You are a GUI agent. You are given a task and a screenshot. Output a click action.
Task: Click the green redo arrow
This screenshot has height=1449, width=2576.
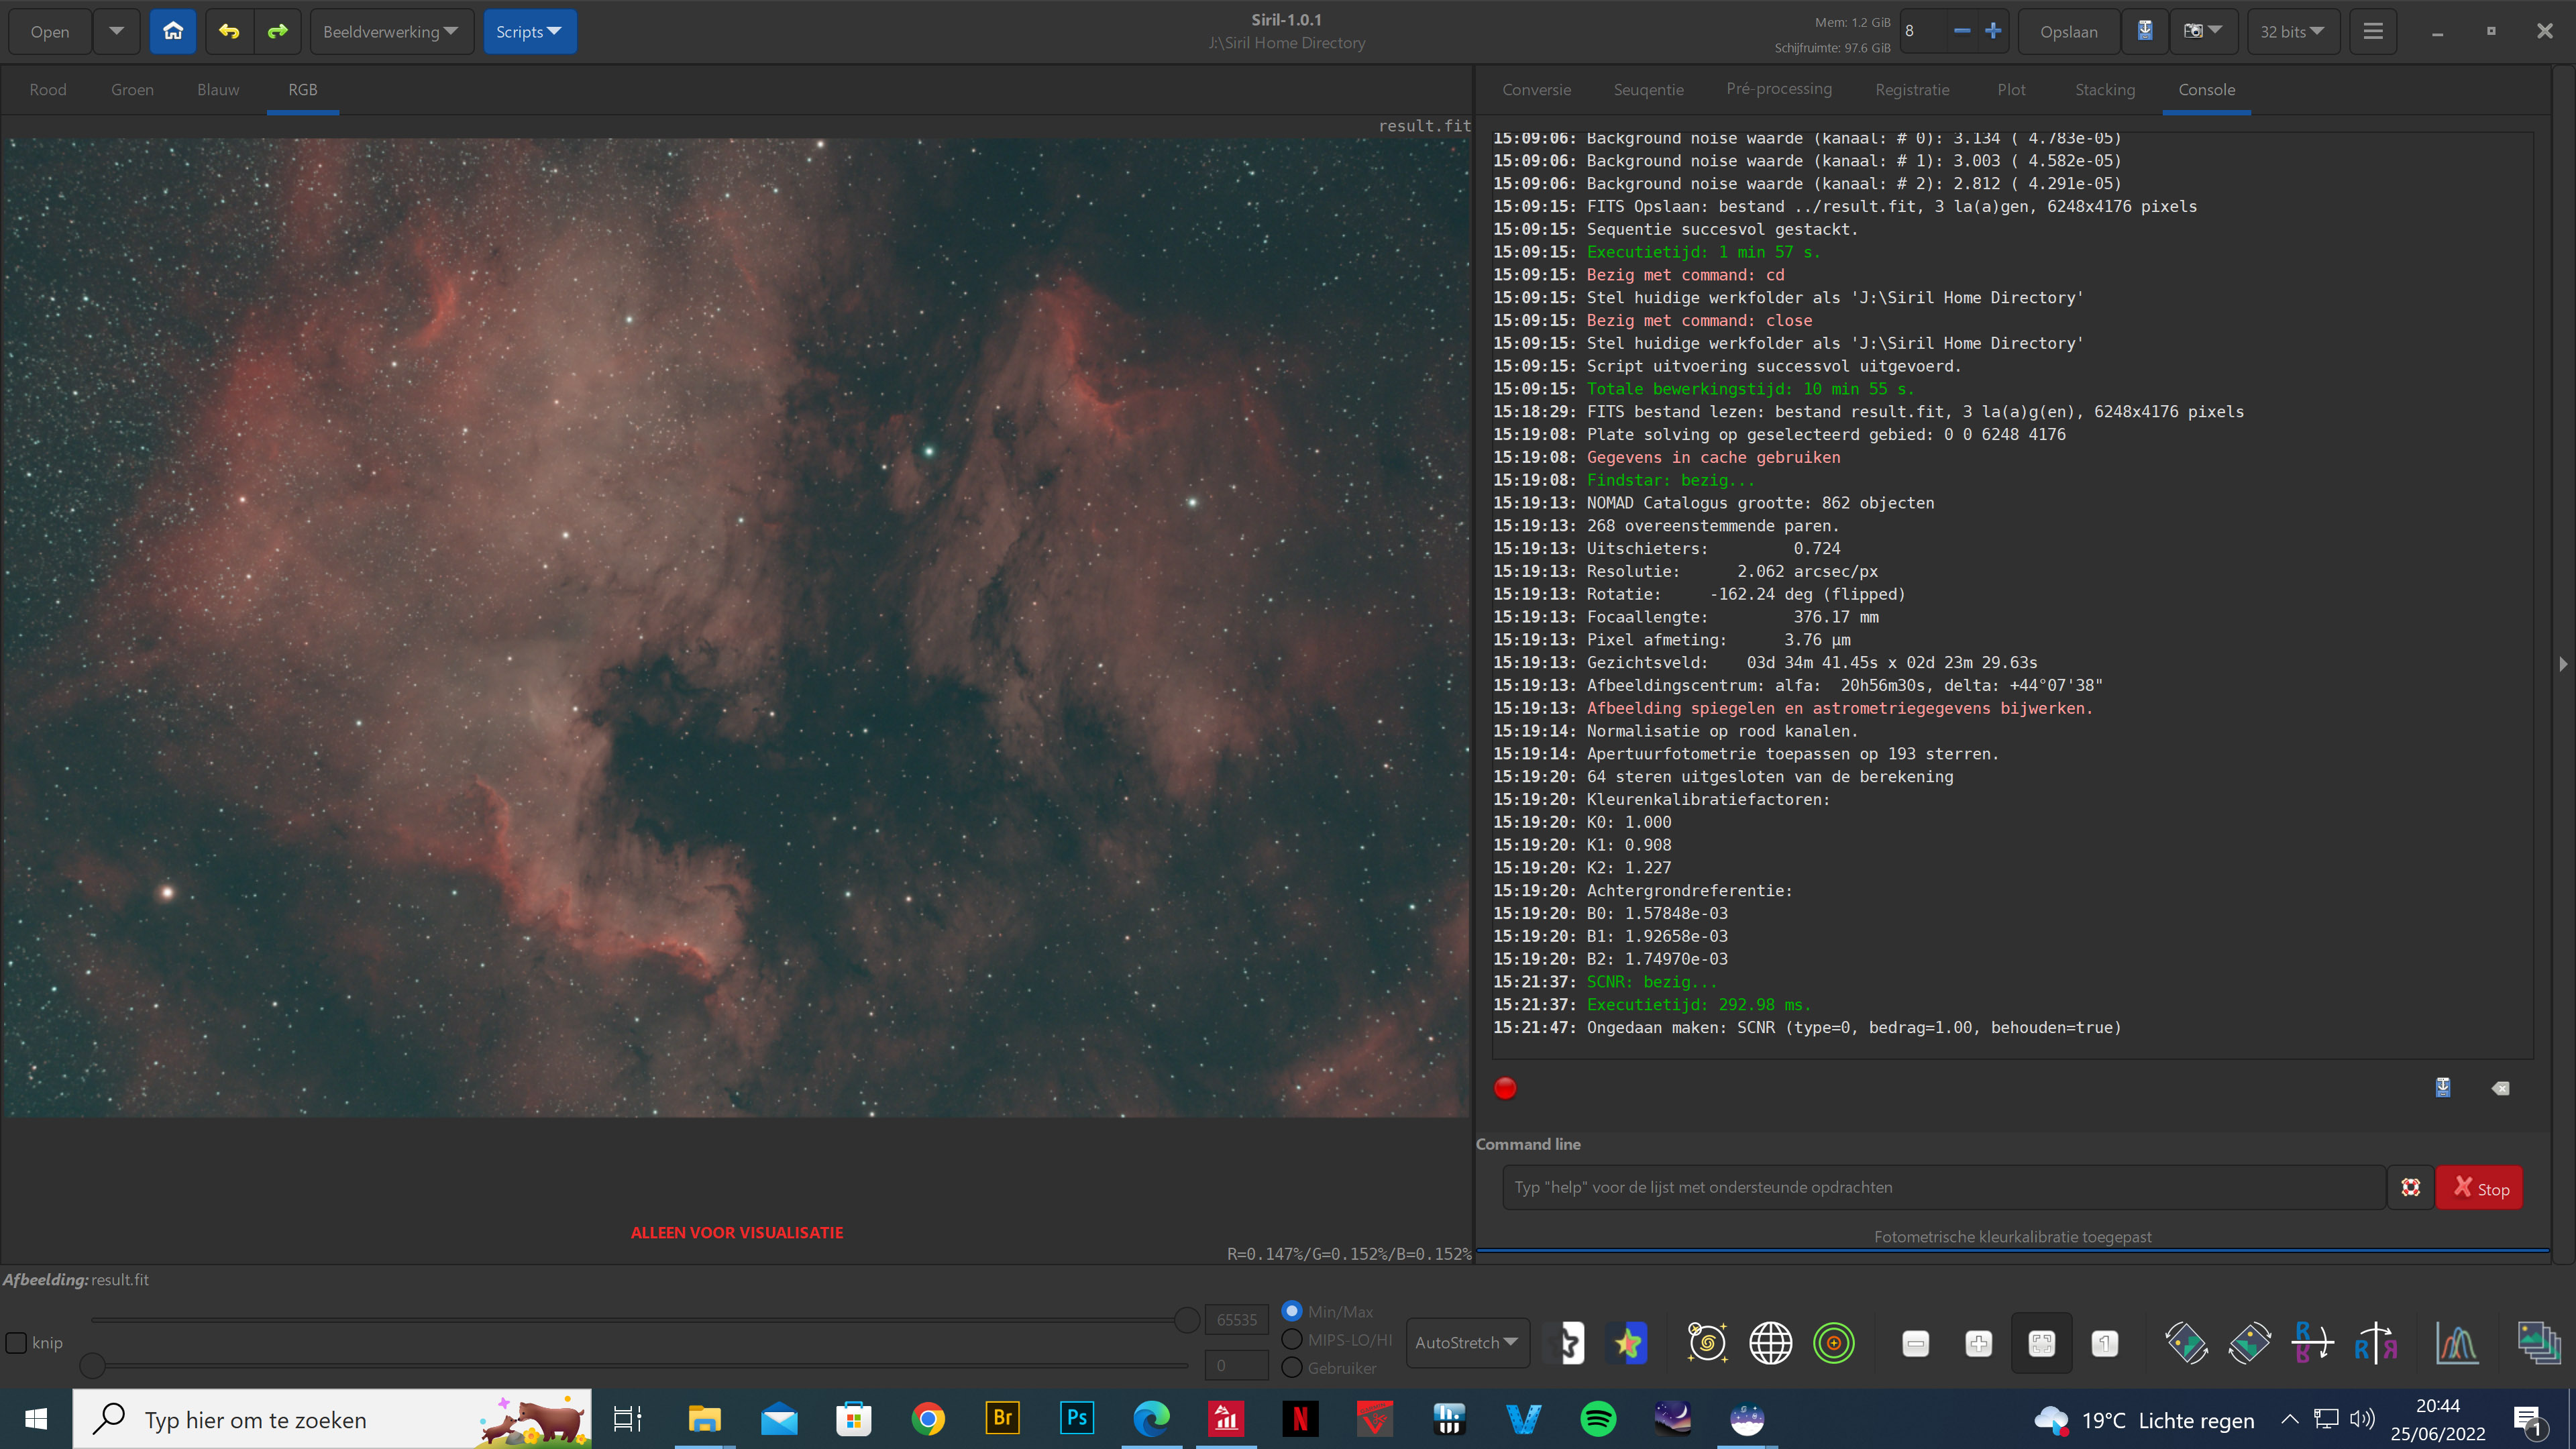point(277,31)
